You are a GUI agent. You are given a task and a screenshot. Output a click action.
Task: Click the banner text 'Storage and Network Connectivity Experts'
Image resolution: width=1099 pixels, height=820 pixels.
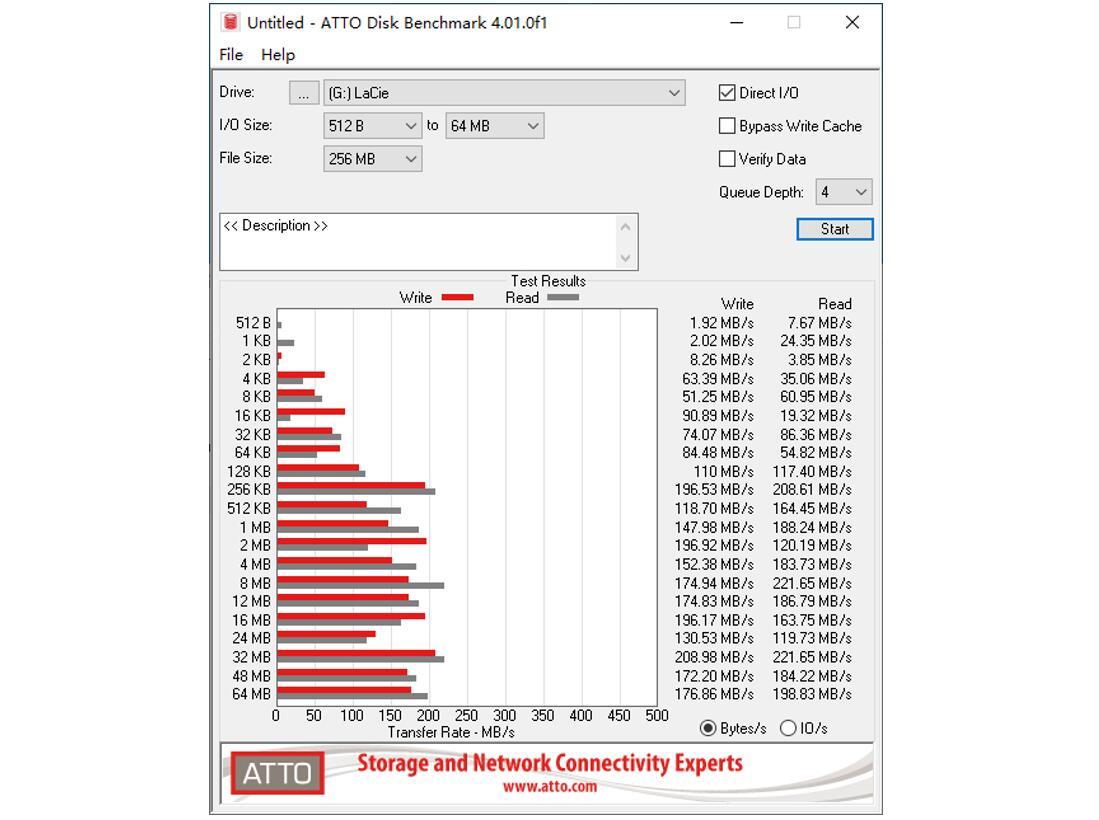(550, 763)
